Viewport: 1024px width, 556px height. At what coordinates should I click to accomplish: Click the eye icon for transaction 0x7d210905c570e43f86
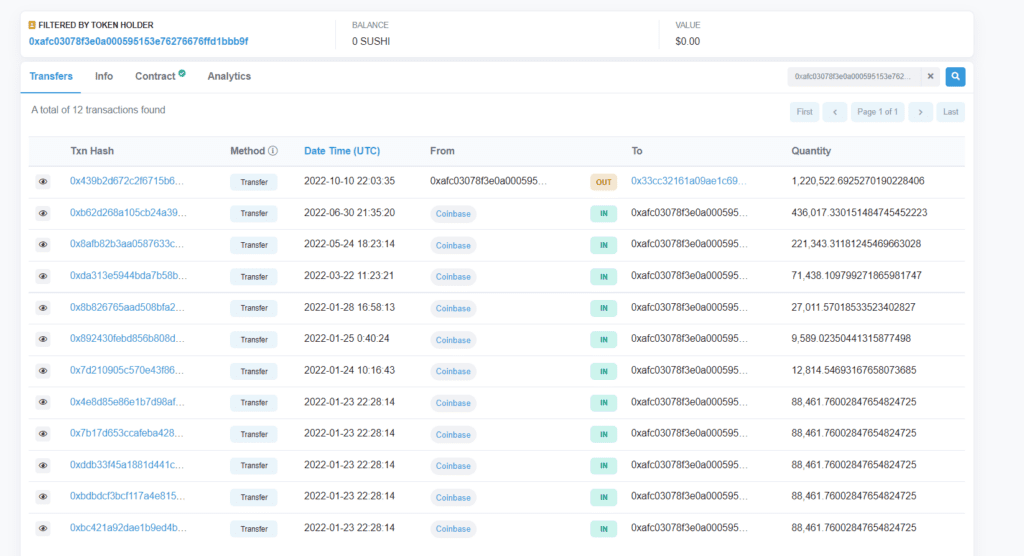click(43, 370)
